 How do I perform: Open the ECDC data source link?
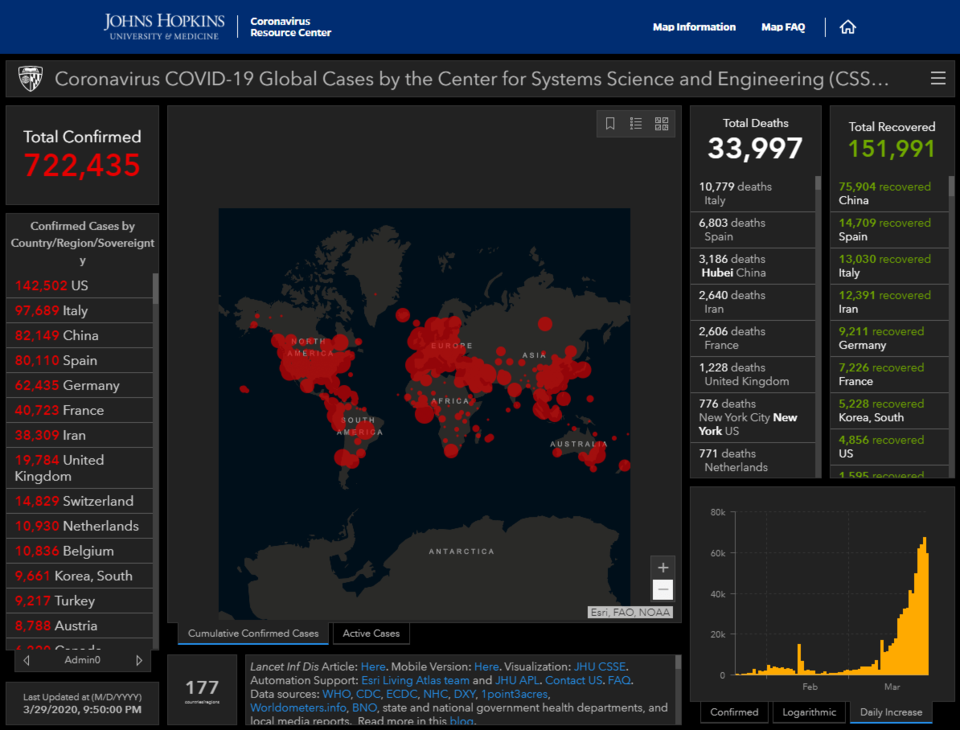click(402, 694)
